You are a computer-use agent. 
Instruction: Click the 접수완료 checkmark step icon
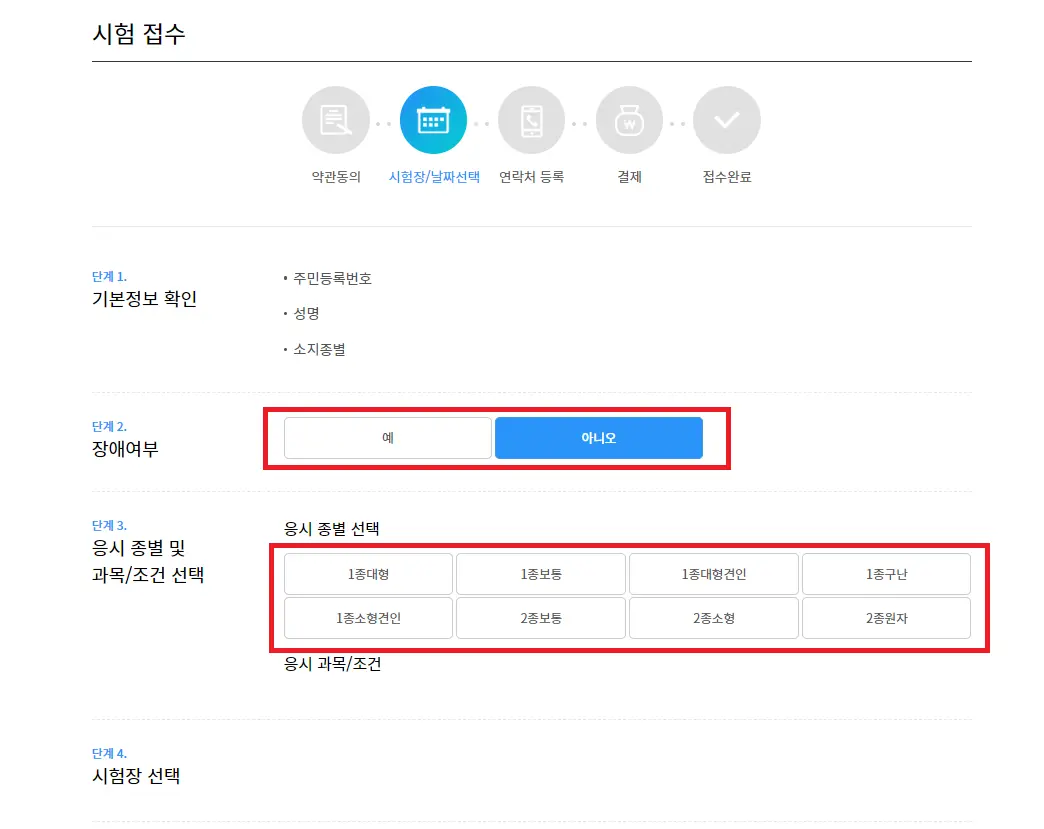tap(727, 119)
